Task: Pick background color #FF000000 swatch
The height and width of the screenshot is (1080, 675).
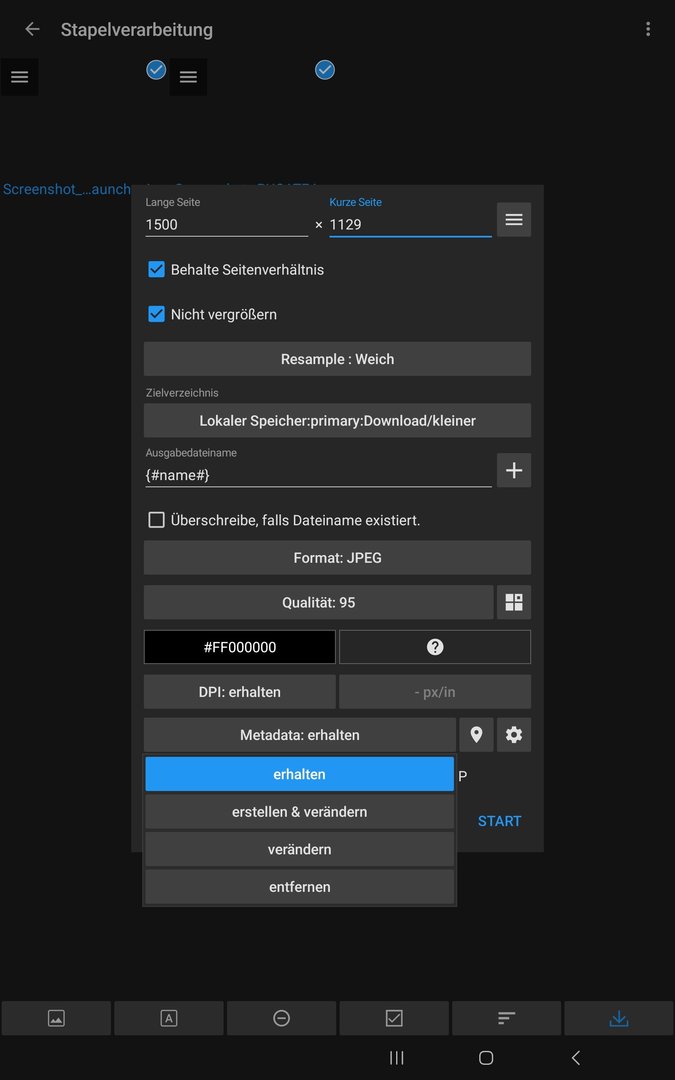Action: (x=240, y=647)
